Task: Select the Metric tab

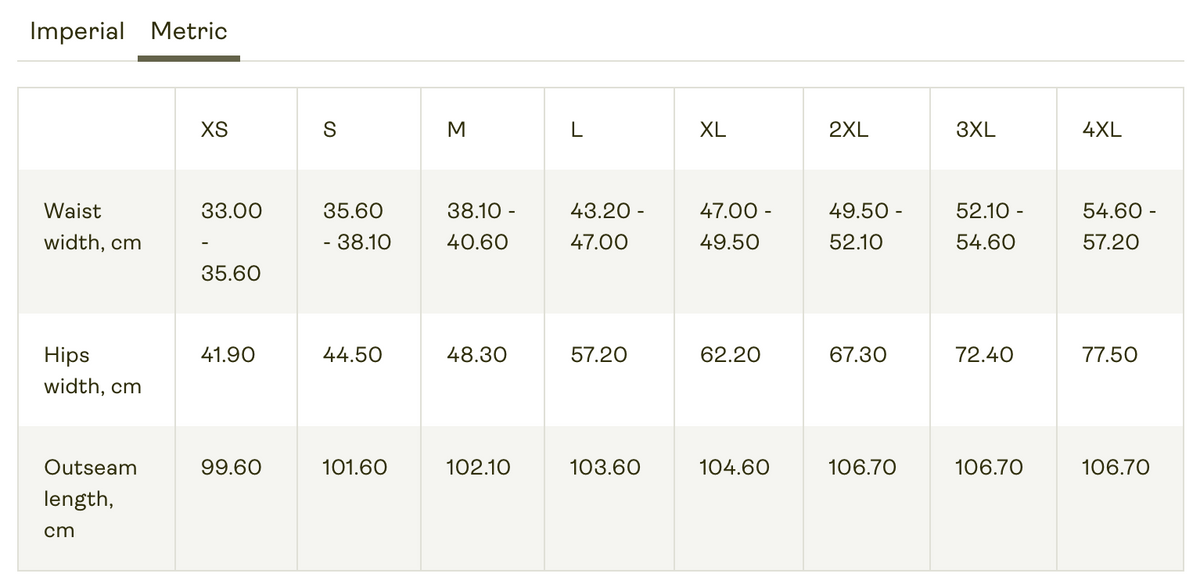Action: [x=189, y=31]
